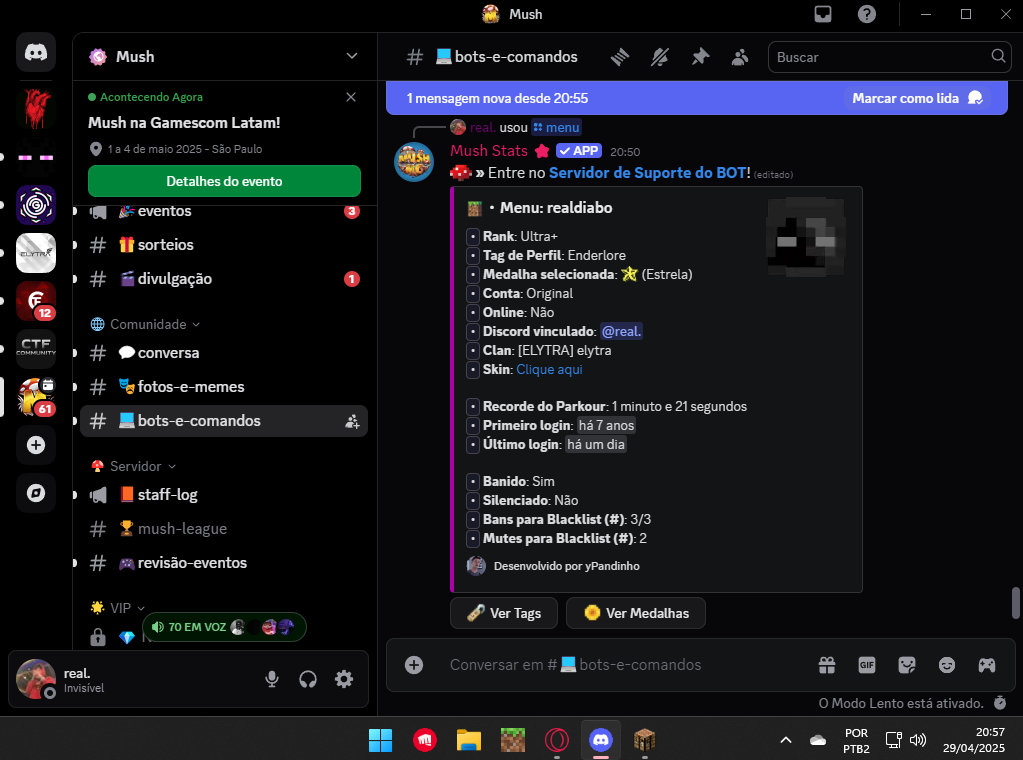This screenshot has width=1023, height=760.
Task: Open the GIF picker
Action: (866, 665)
